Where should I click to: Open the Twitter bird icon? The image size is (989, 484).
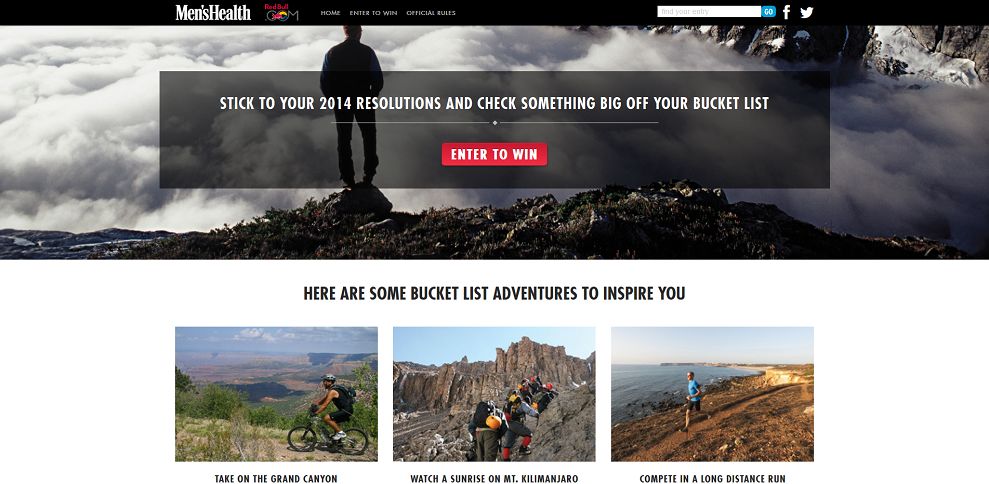point(807,12)
